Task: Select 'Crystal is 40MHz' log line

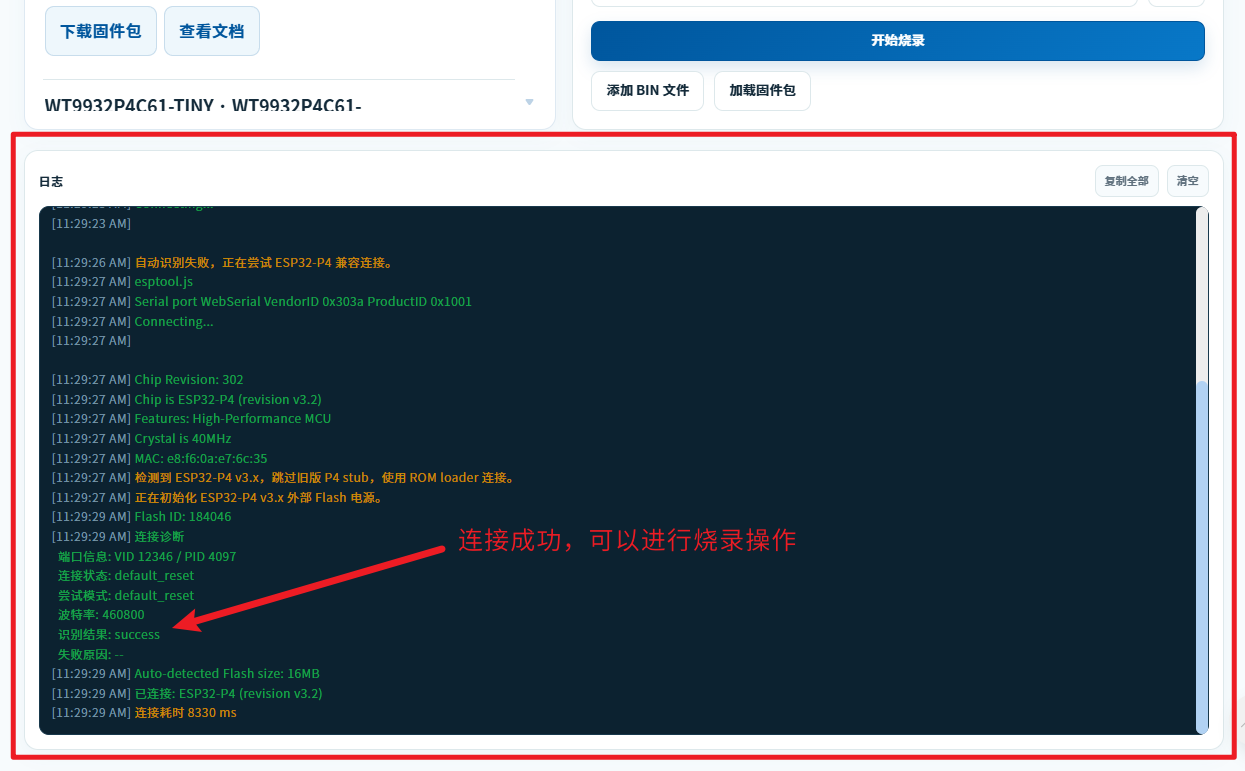Action: coord(141,438)
